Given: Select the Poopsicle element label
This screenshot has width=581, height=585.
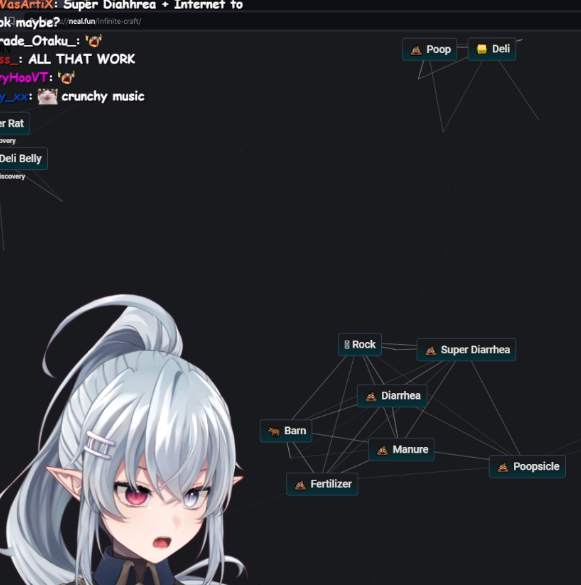Looking at the screenshot, I should 536,466.
